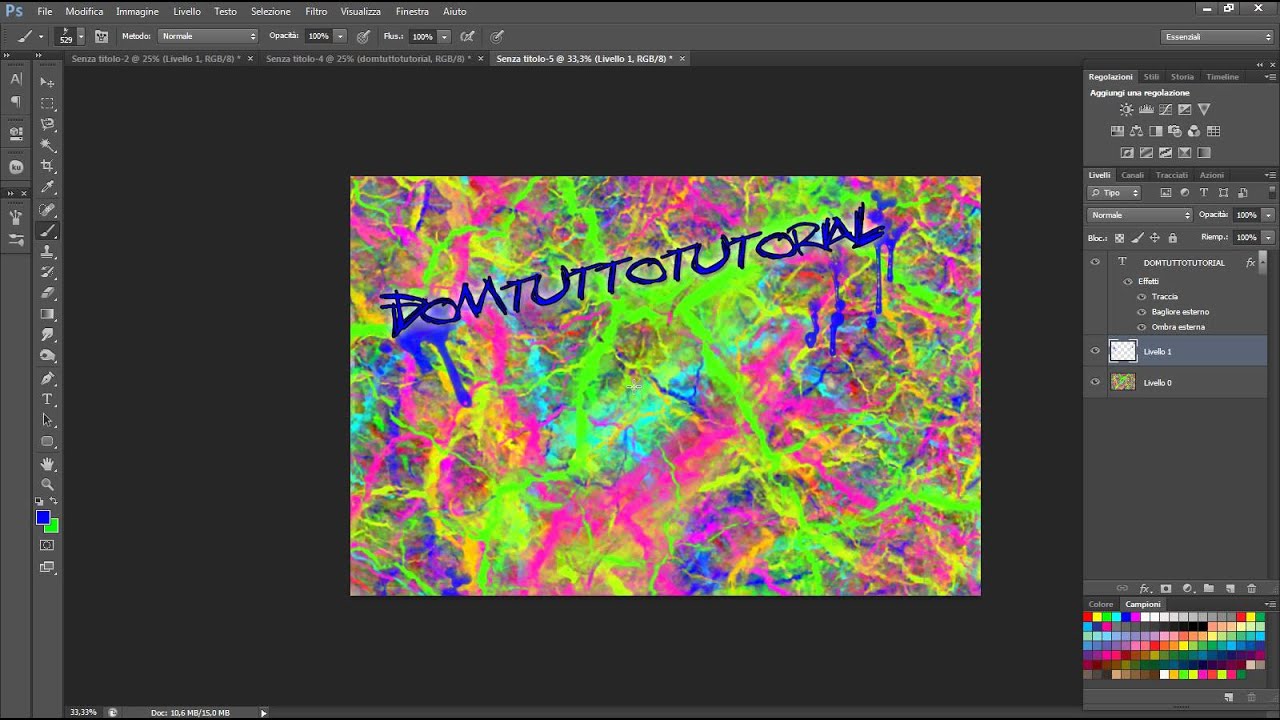Toggle Bagliore esterno effect visibility
1280x720 pixels.
point(1142,312)
